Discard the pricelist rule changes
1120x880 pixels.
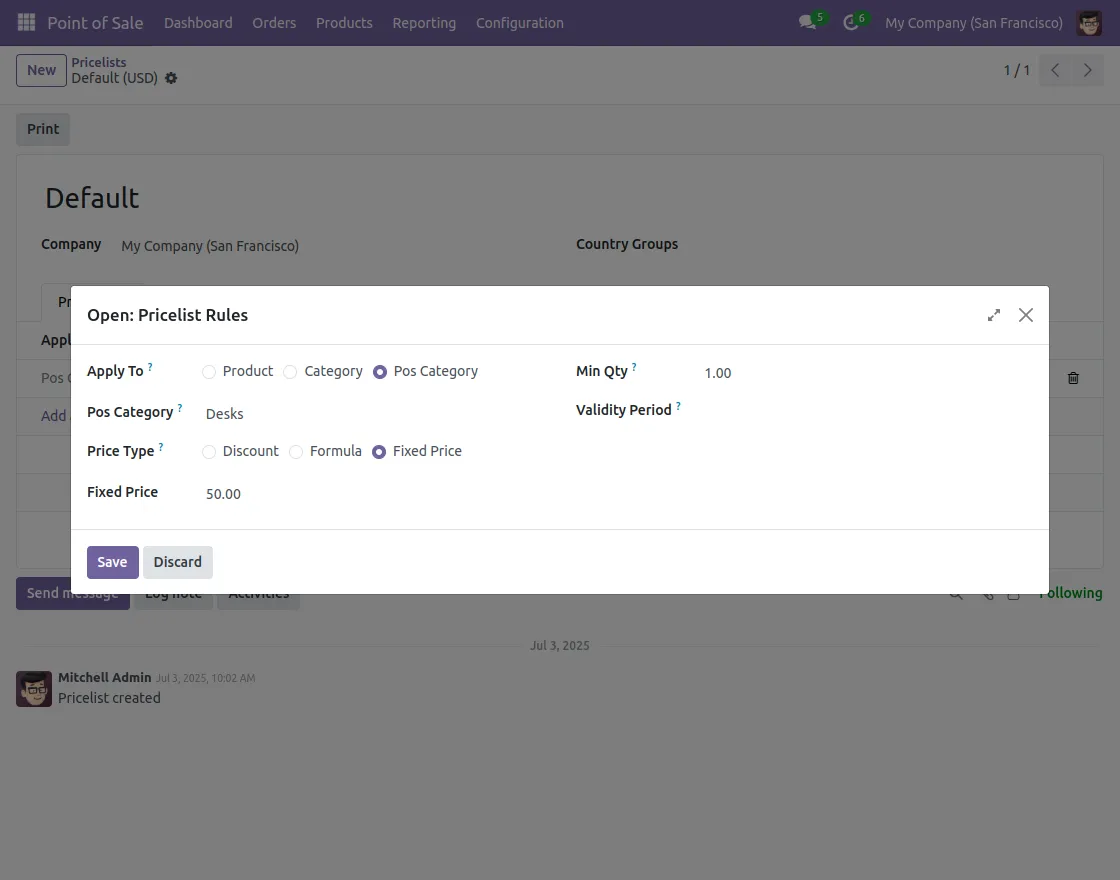[178, 562]
